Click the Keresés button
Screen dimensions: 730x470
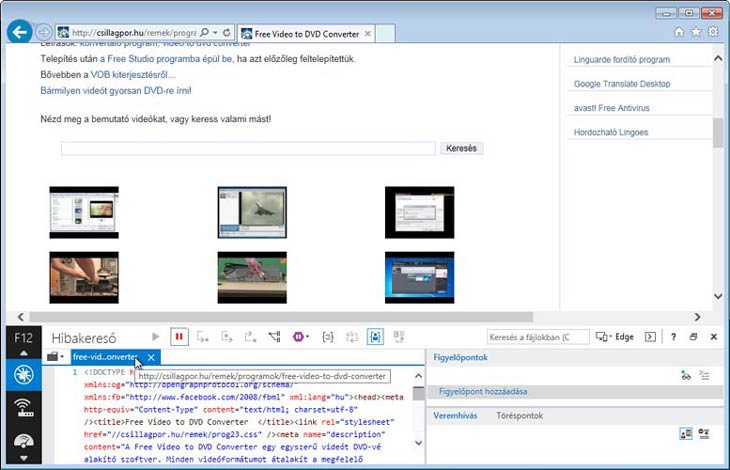click(x=461, y=148)
